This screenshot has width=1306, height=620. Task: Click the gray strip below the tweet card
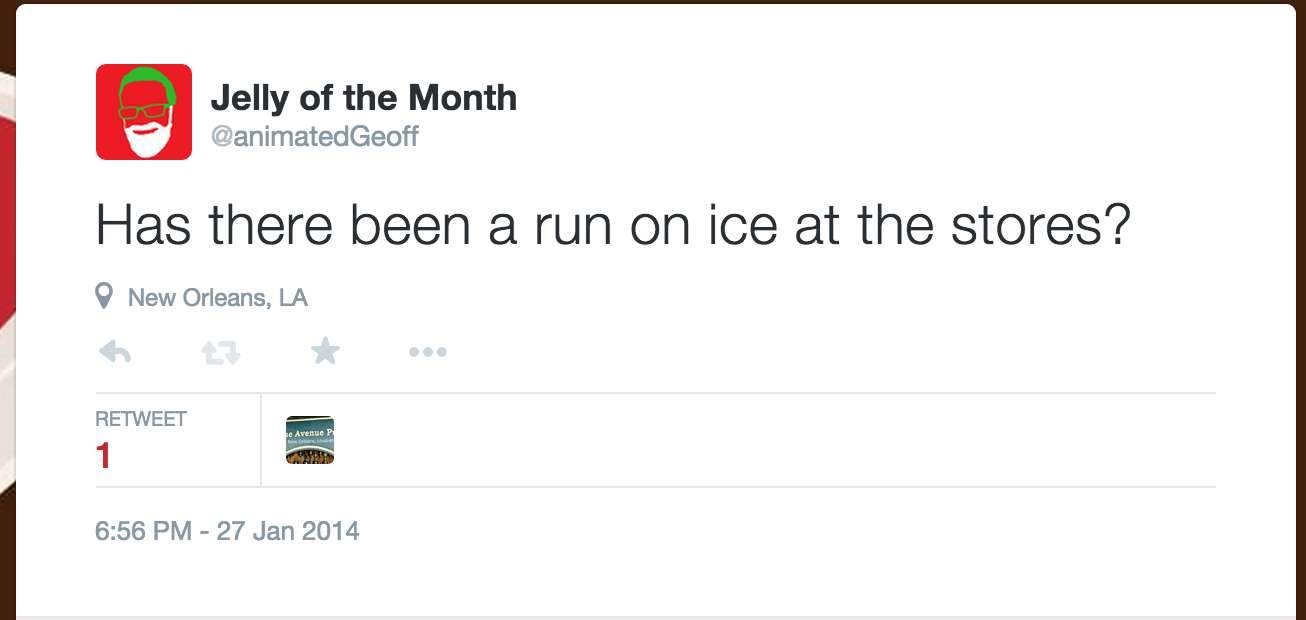[650, 617]
